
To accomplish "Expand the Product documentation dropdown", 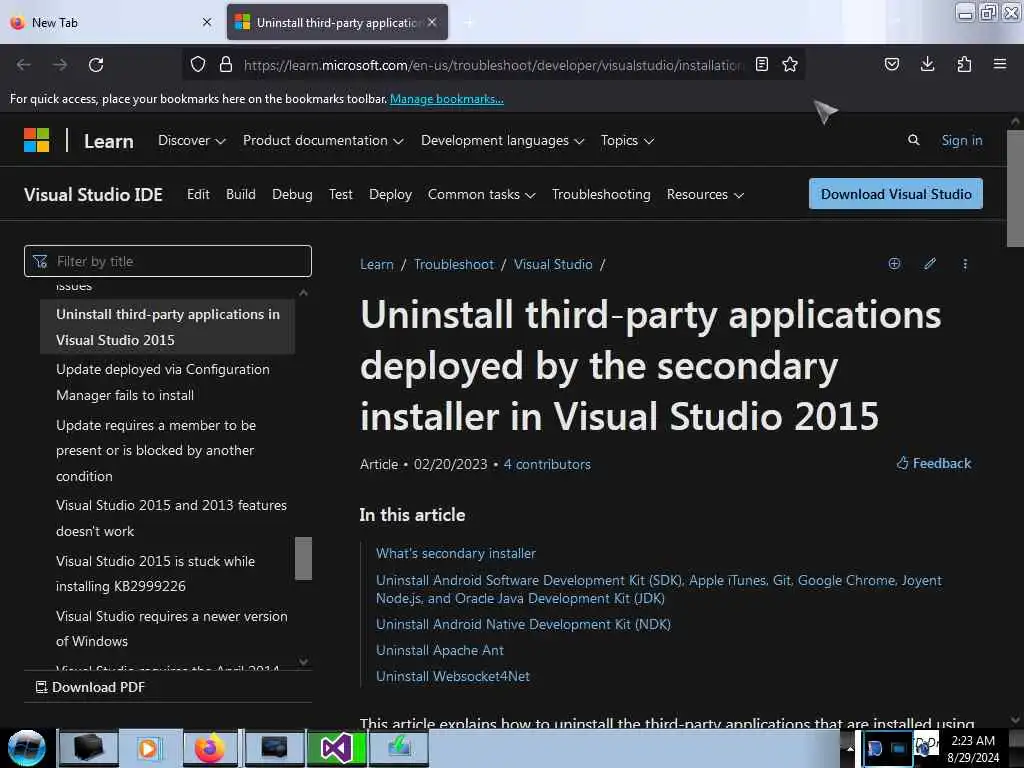I will (x=323, y=140).
